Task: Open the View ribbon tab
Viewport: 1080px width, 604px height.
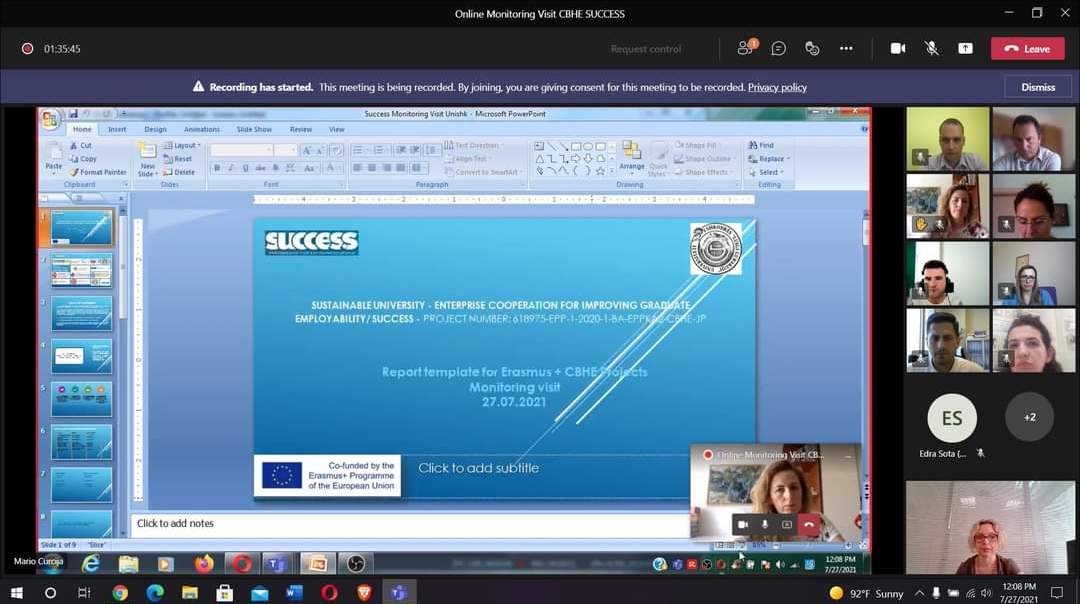Action: pyautogui.click(x=336, y=129)
